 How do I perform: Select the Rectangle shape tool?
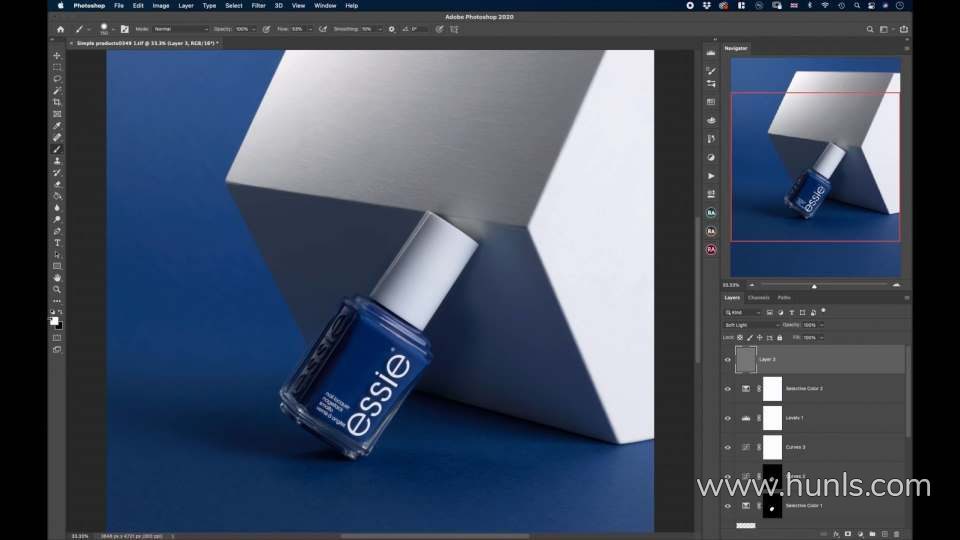(57, 266)
